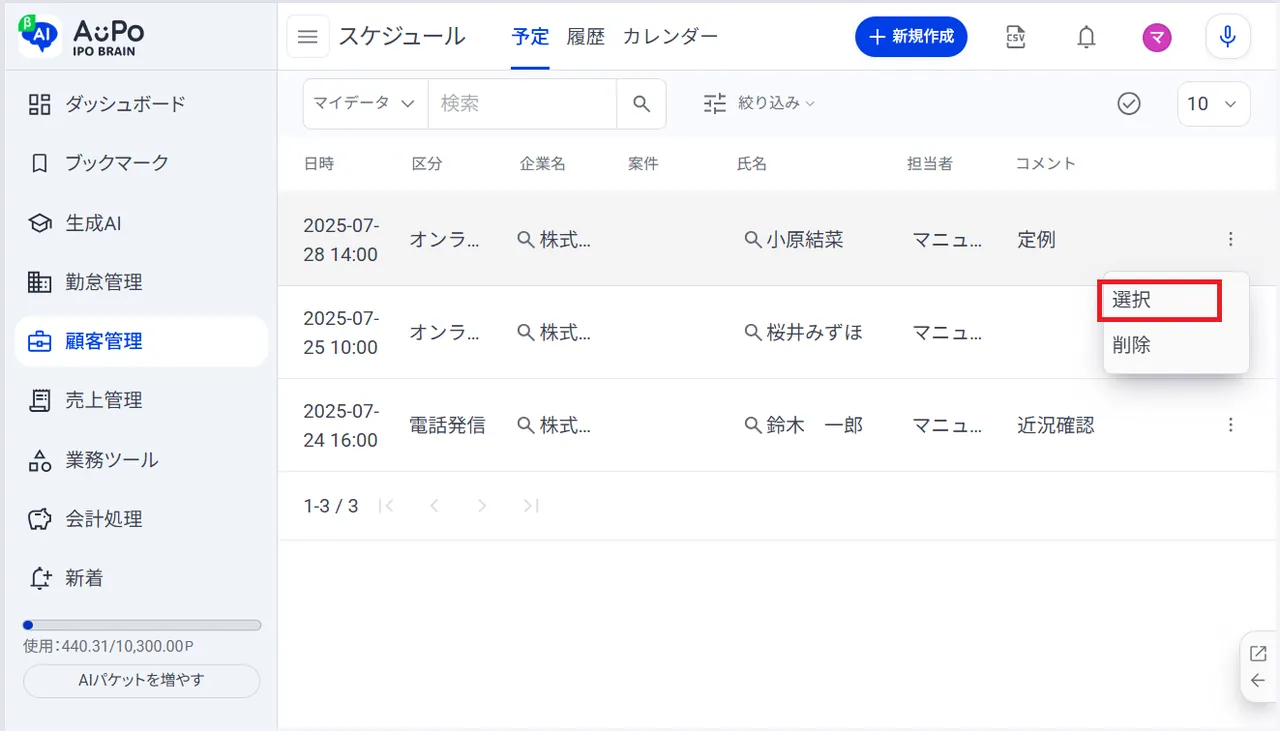Click magnifier beside 桜井みずほ name

753,332
